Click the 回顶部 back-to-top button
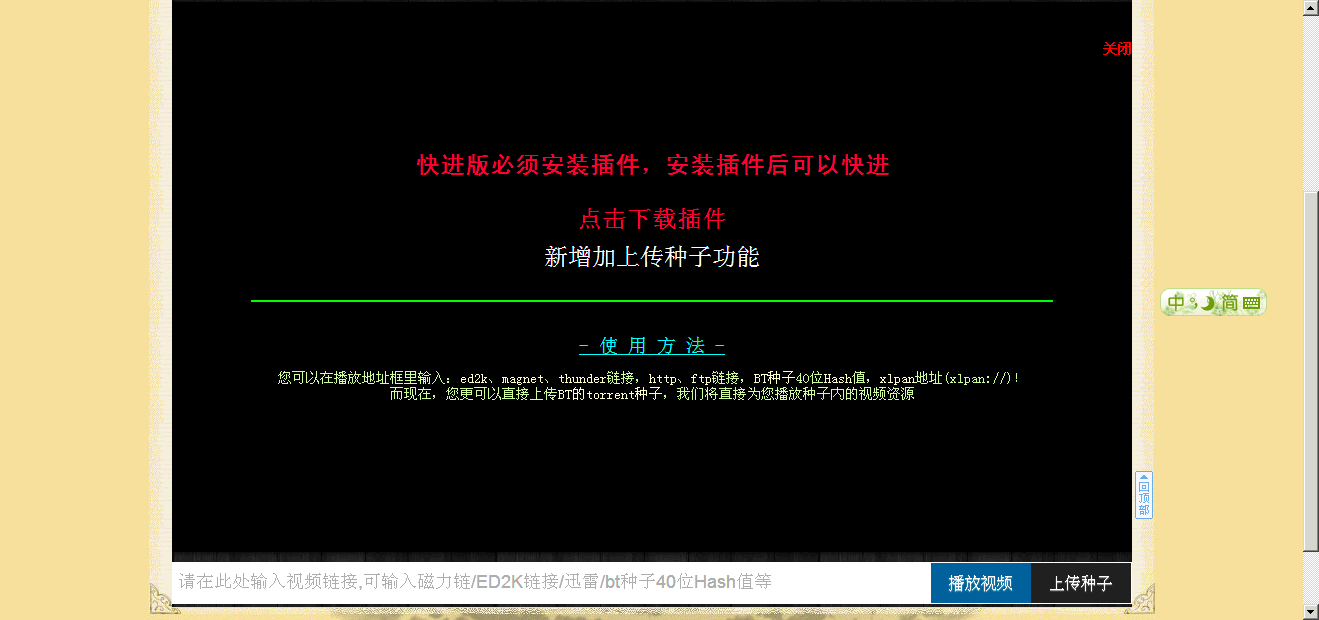 (x=1144, y=497)
